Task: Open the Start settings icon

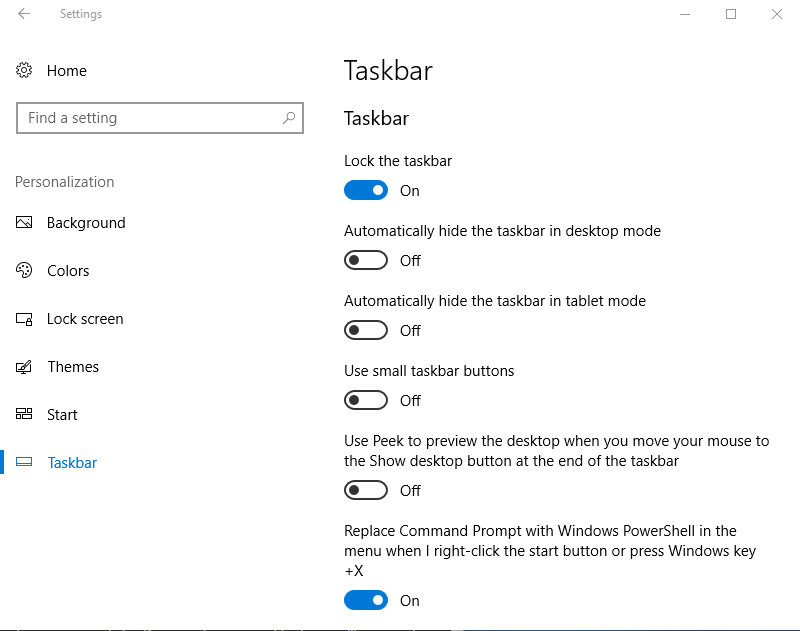Action: coord(23,415)
